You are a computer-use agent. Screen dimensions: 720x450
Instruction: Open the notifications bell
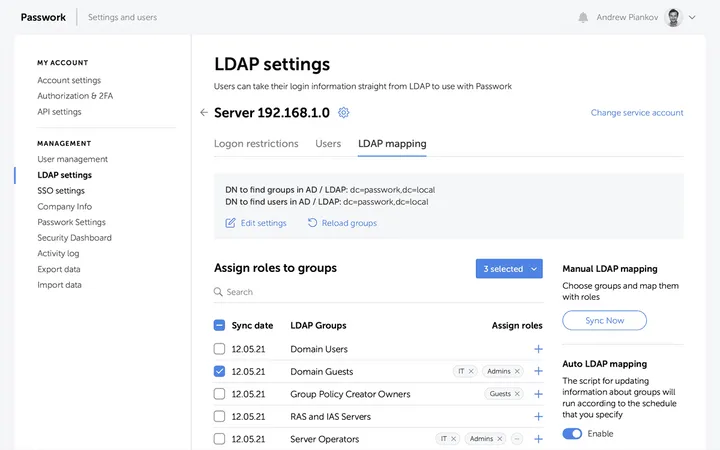click(583, 17)
